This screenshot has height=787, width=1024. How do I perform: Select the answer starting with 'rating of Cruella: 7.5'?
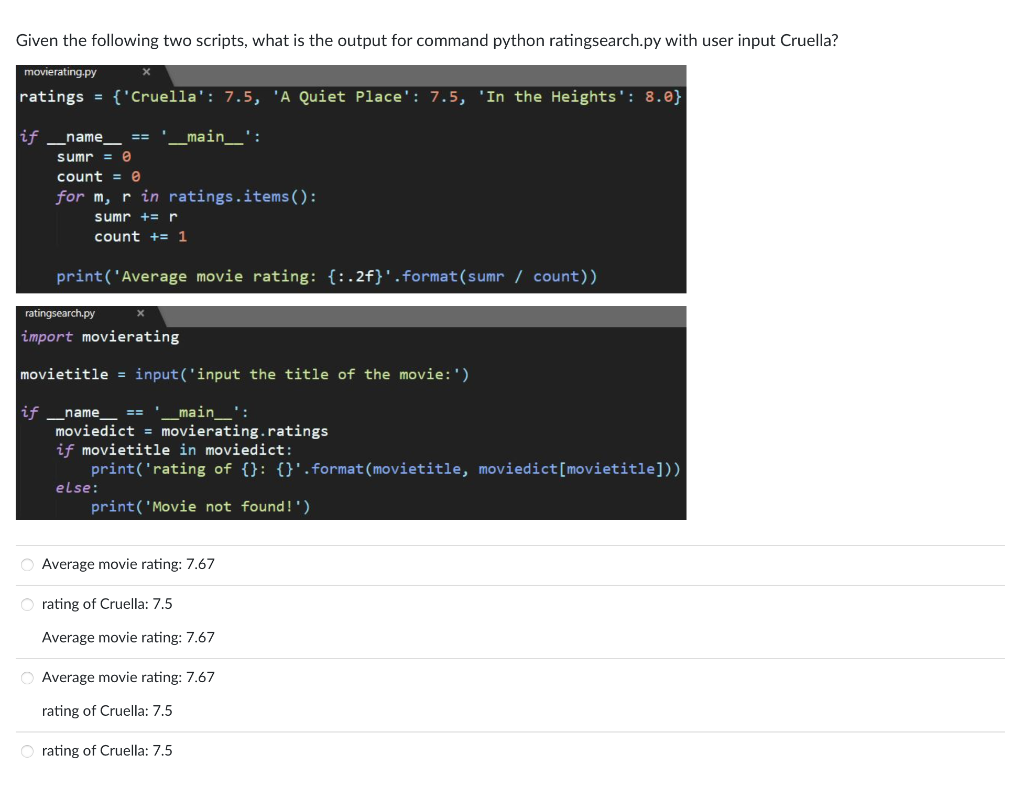[27, 603]
